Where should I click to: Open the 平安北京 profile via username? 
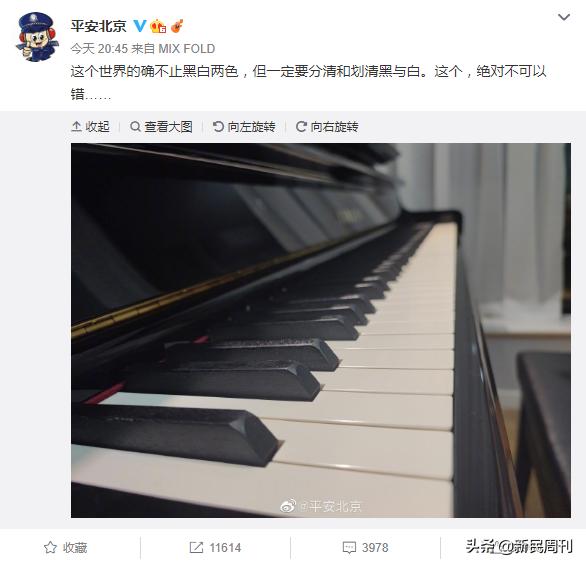pyautogui.click(x=99, y=26)
